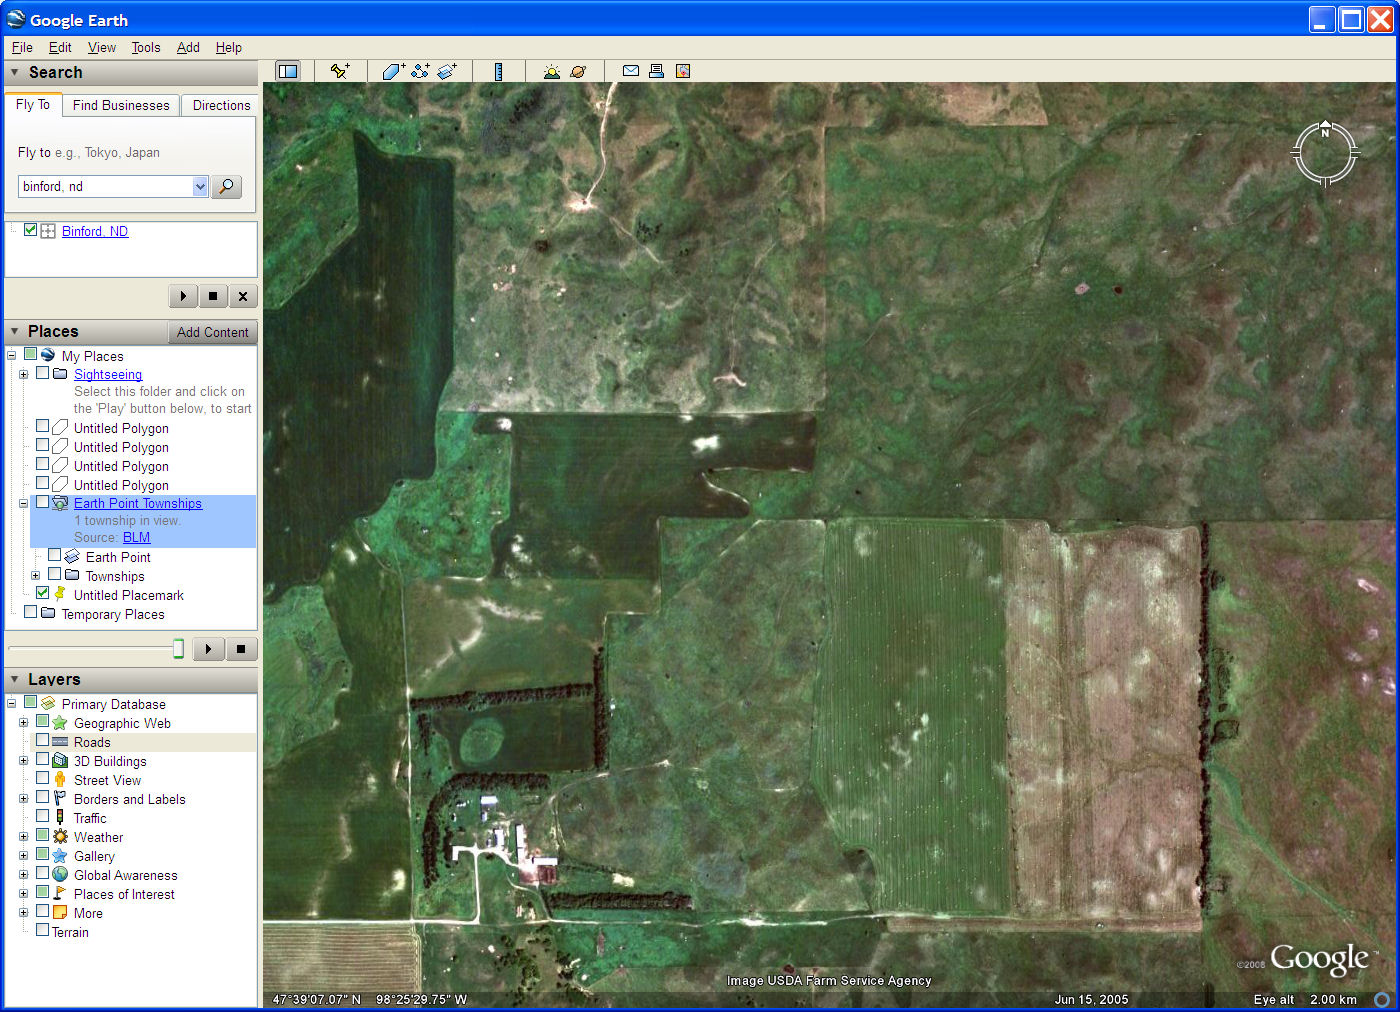Open the File menu
The height and width of the screenshot is (1012, 1400).
22,47
